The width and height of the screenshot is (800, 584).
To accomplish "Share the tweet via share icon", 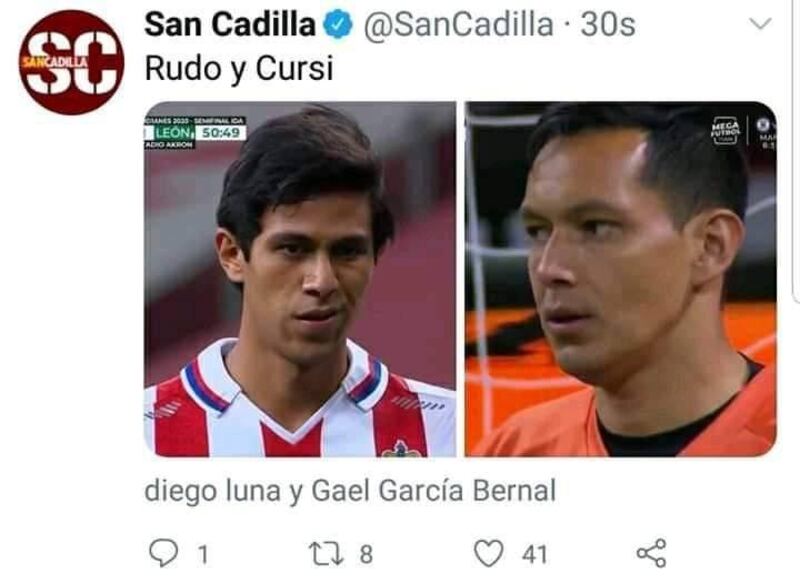I will point(652,553).
